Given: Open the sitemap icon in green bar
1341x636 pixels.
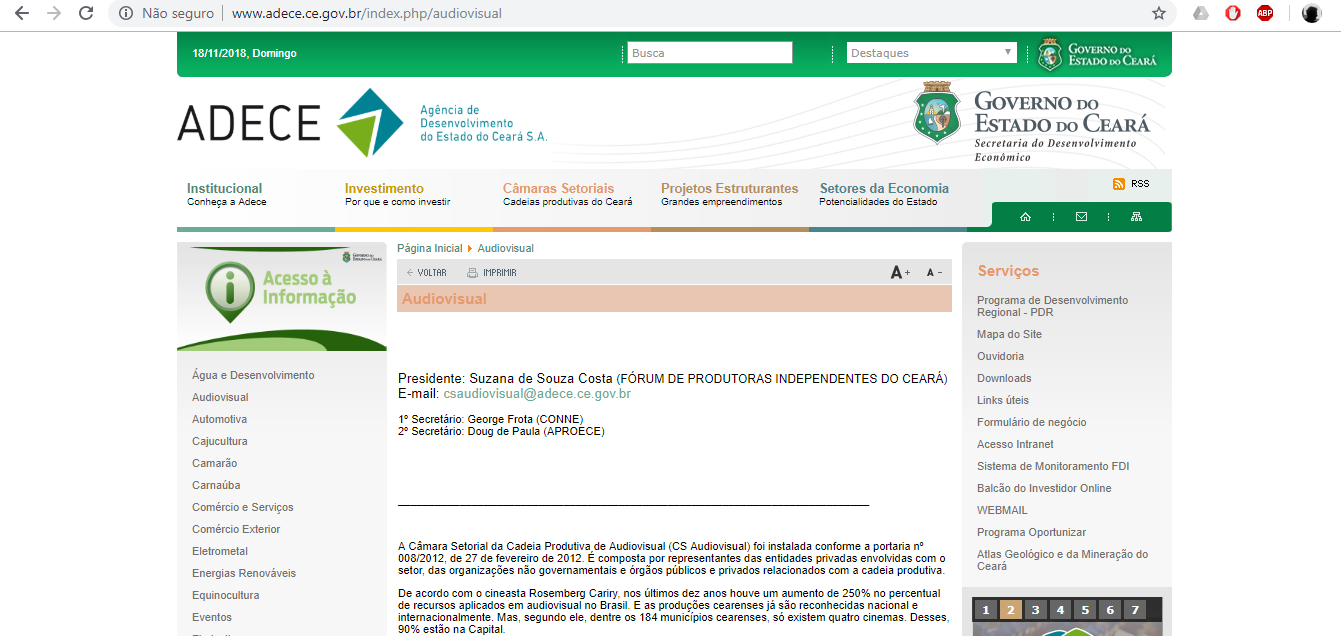Looking at the screenshot, I should tap(1136, 217).
